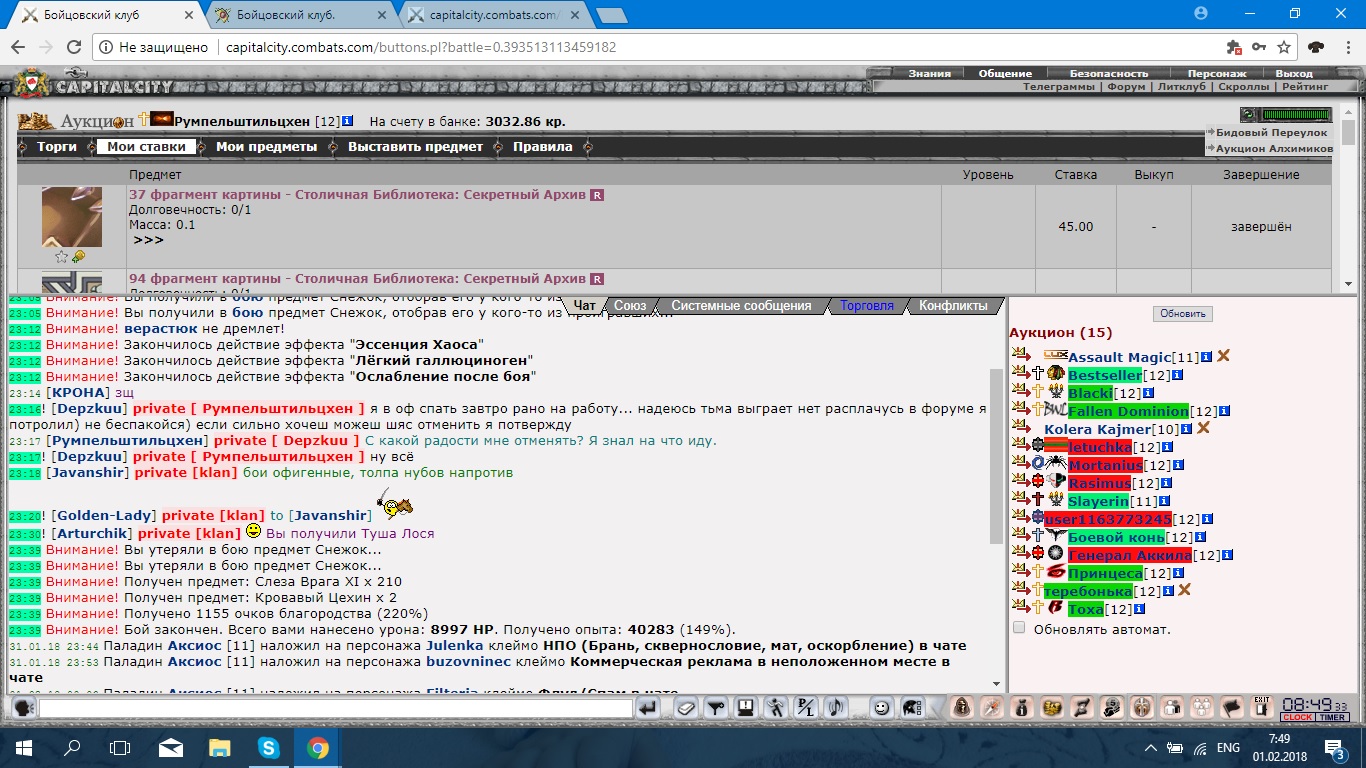This screenshot has width=1366, height=768.
Task: Open the Персонаж top menu
Action: [x=1217, y=74]
